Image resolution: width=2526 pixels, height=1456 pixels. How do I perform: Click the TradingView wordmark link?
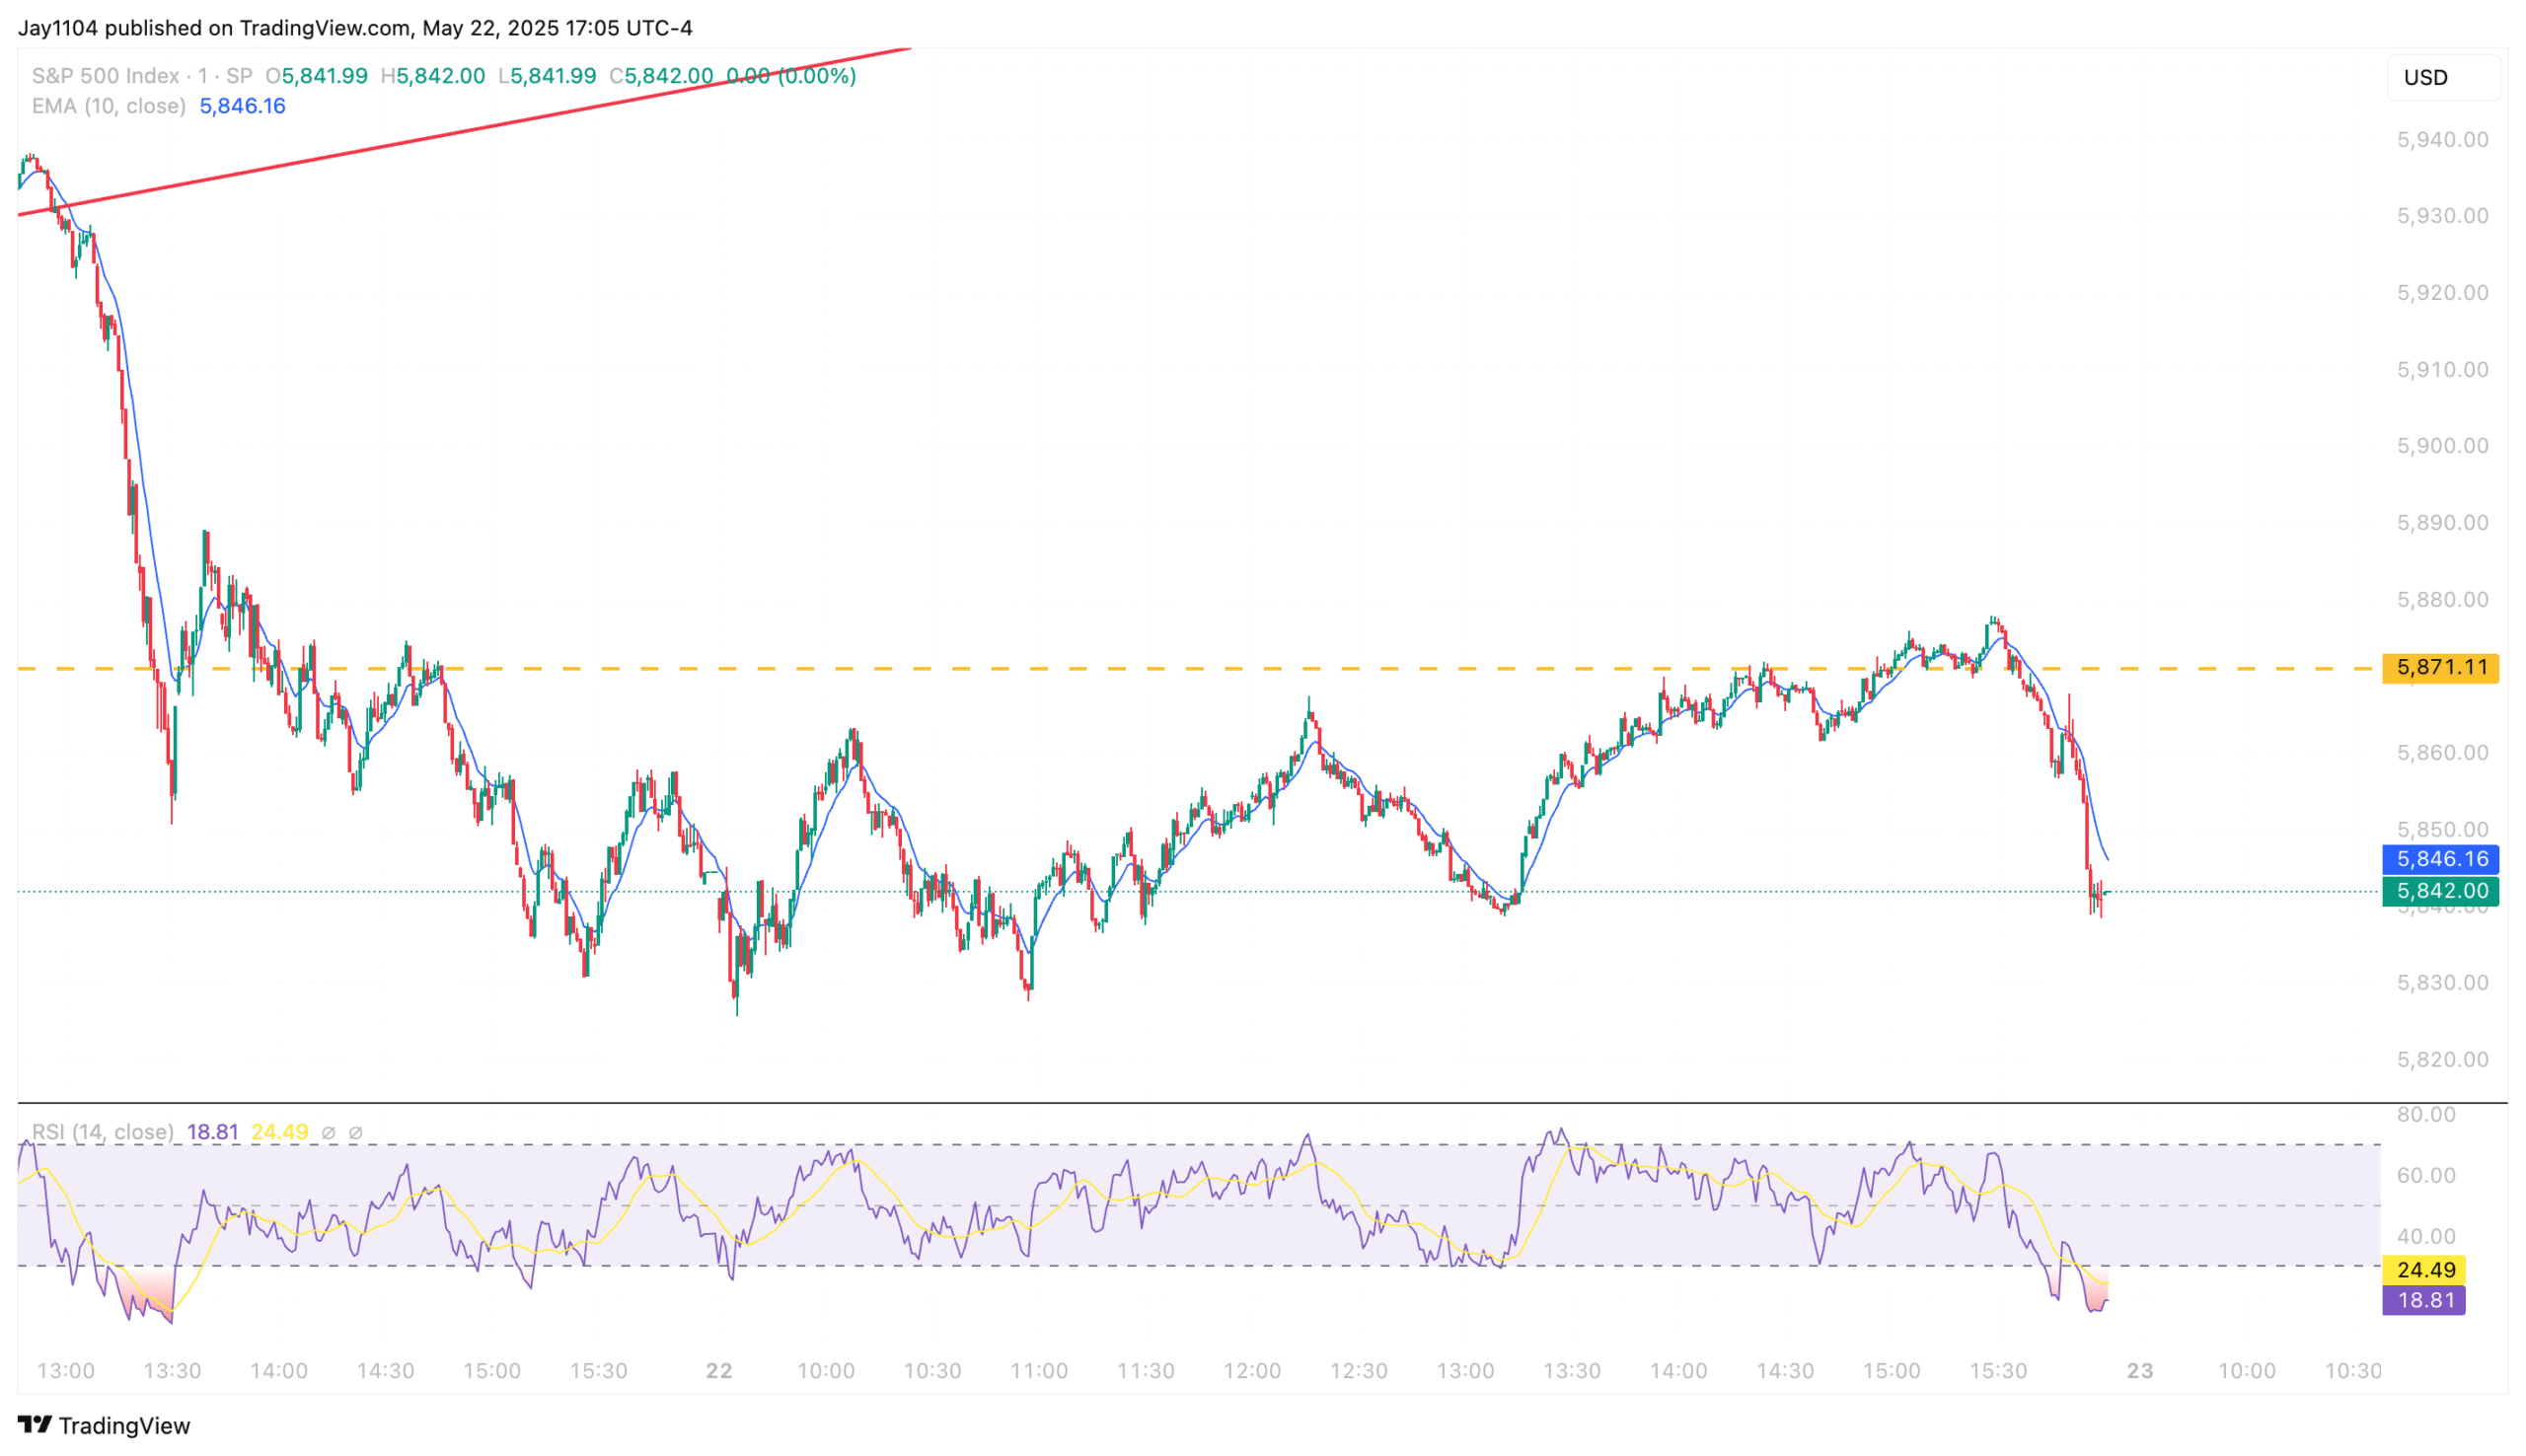124,1425
